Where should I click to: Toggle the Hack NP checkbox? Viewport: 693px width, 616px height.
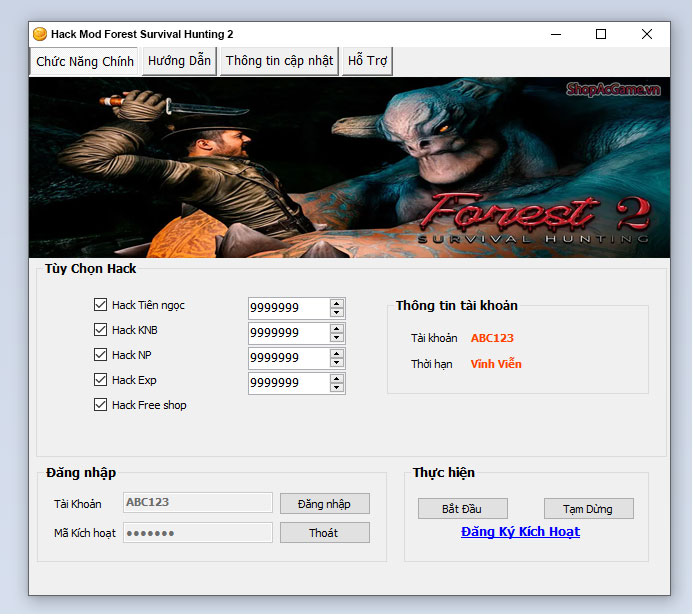[100, 354]
